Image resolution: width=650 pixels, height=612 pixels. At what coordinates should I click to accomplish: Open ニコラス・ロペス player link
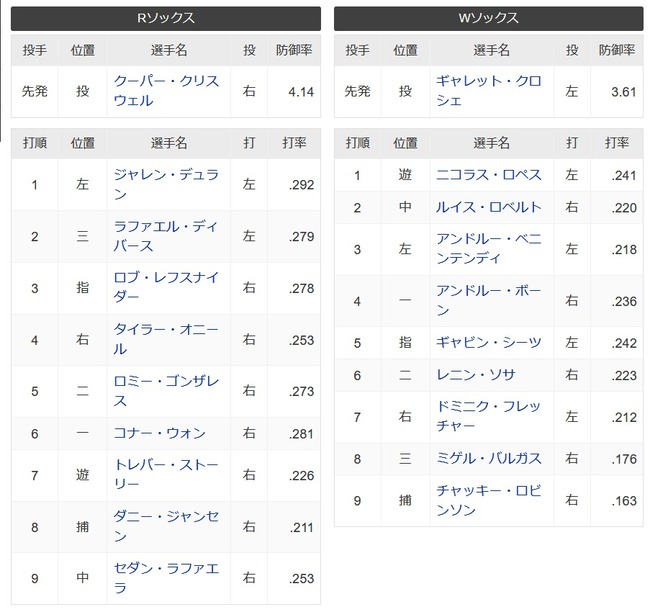tap(488, 175)
